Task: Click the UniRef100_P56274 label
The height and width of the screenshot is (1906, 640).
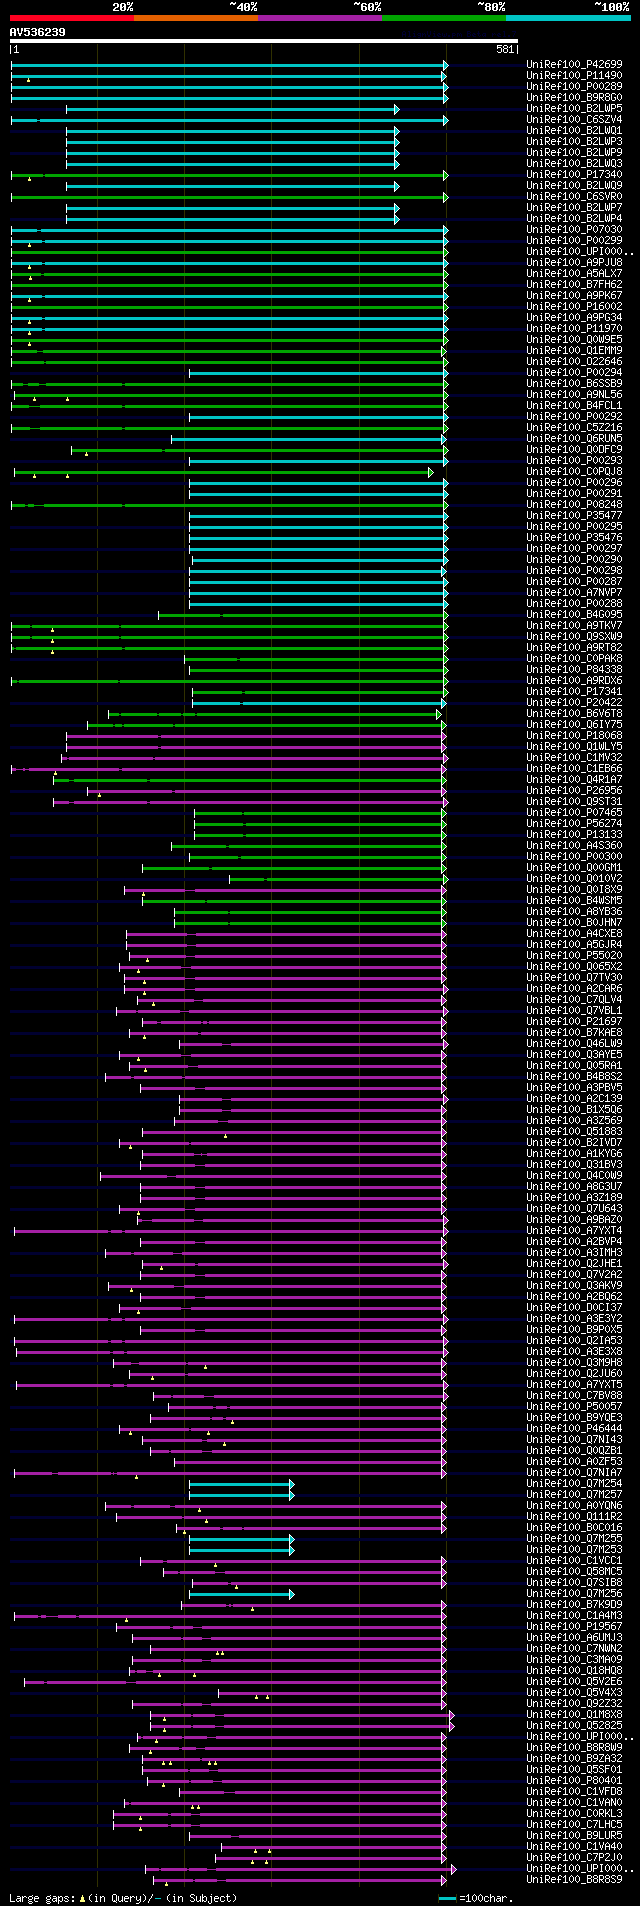Action: tap(574, 824)
